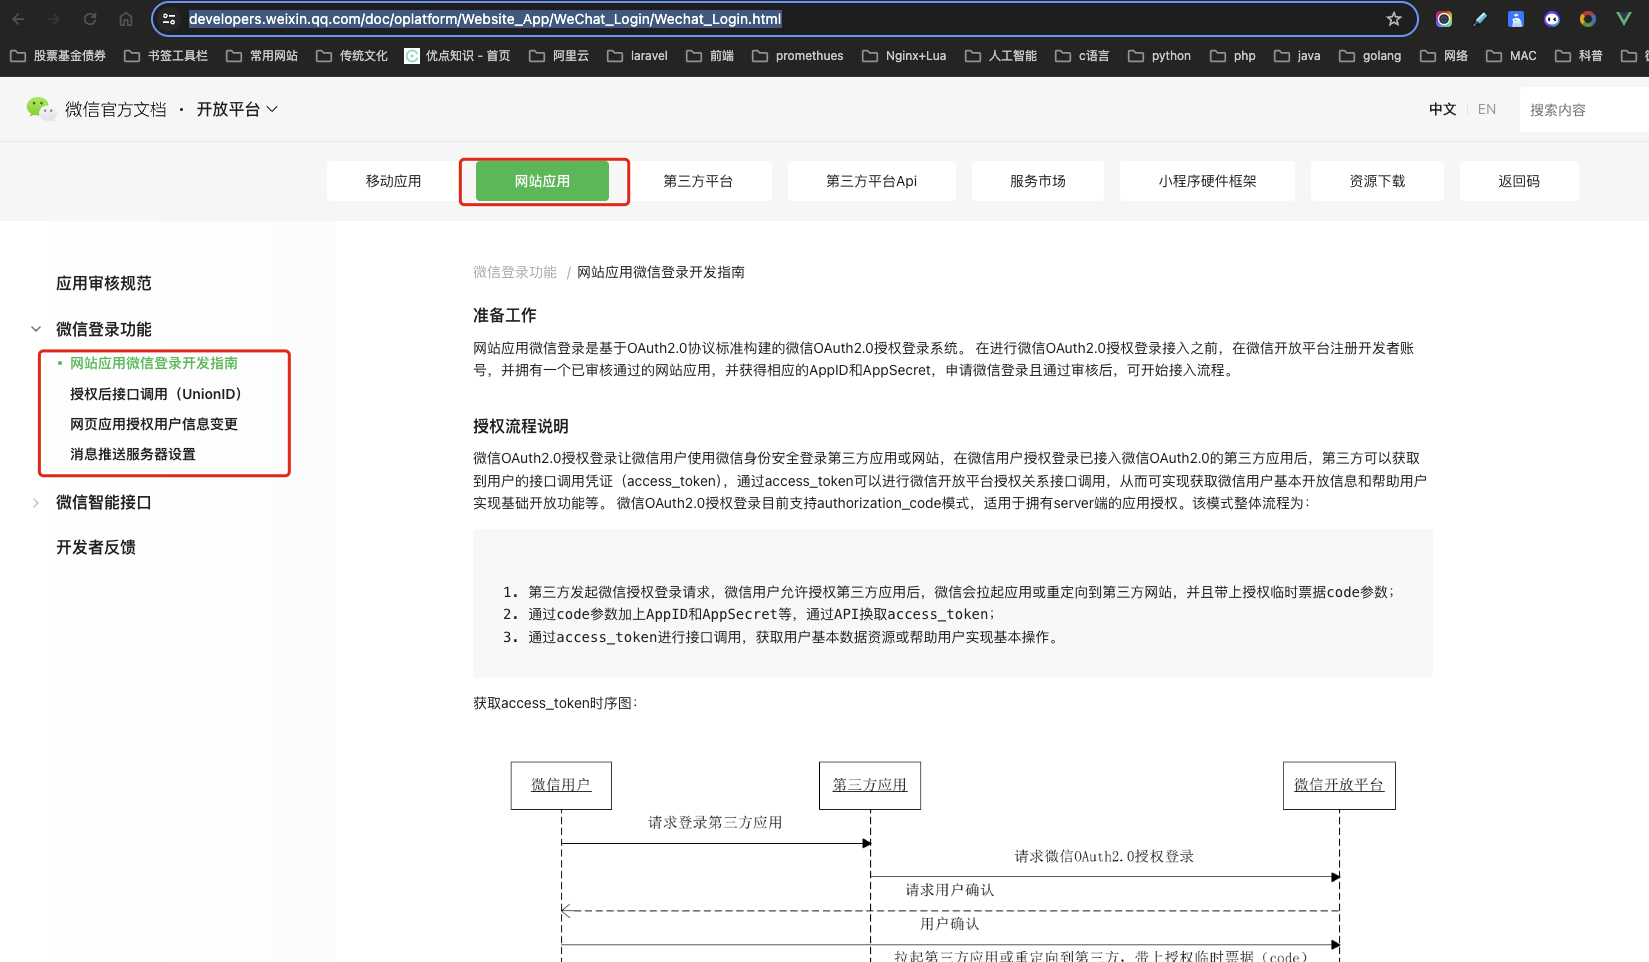Open 人工智能 bookmark folder
Screen dimensions: 1649x962
[x=1001, y=56]
